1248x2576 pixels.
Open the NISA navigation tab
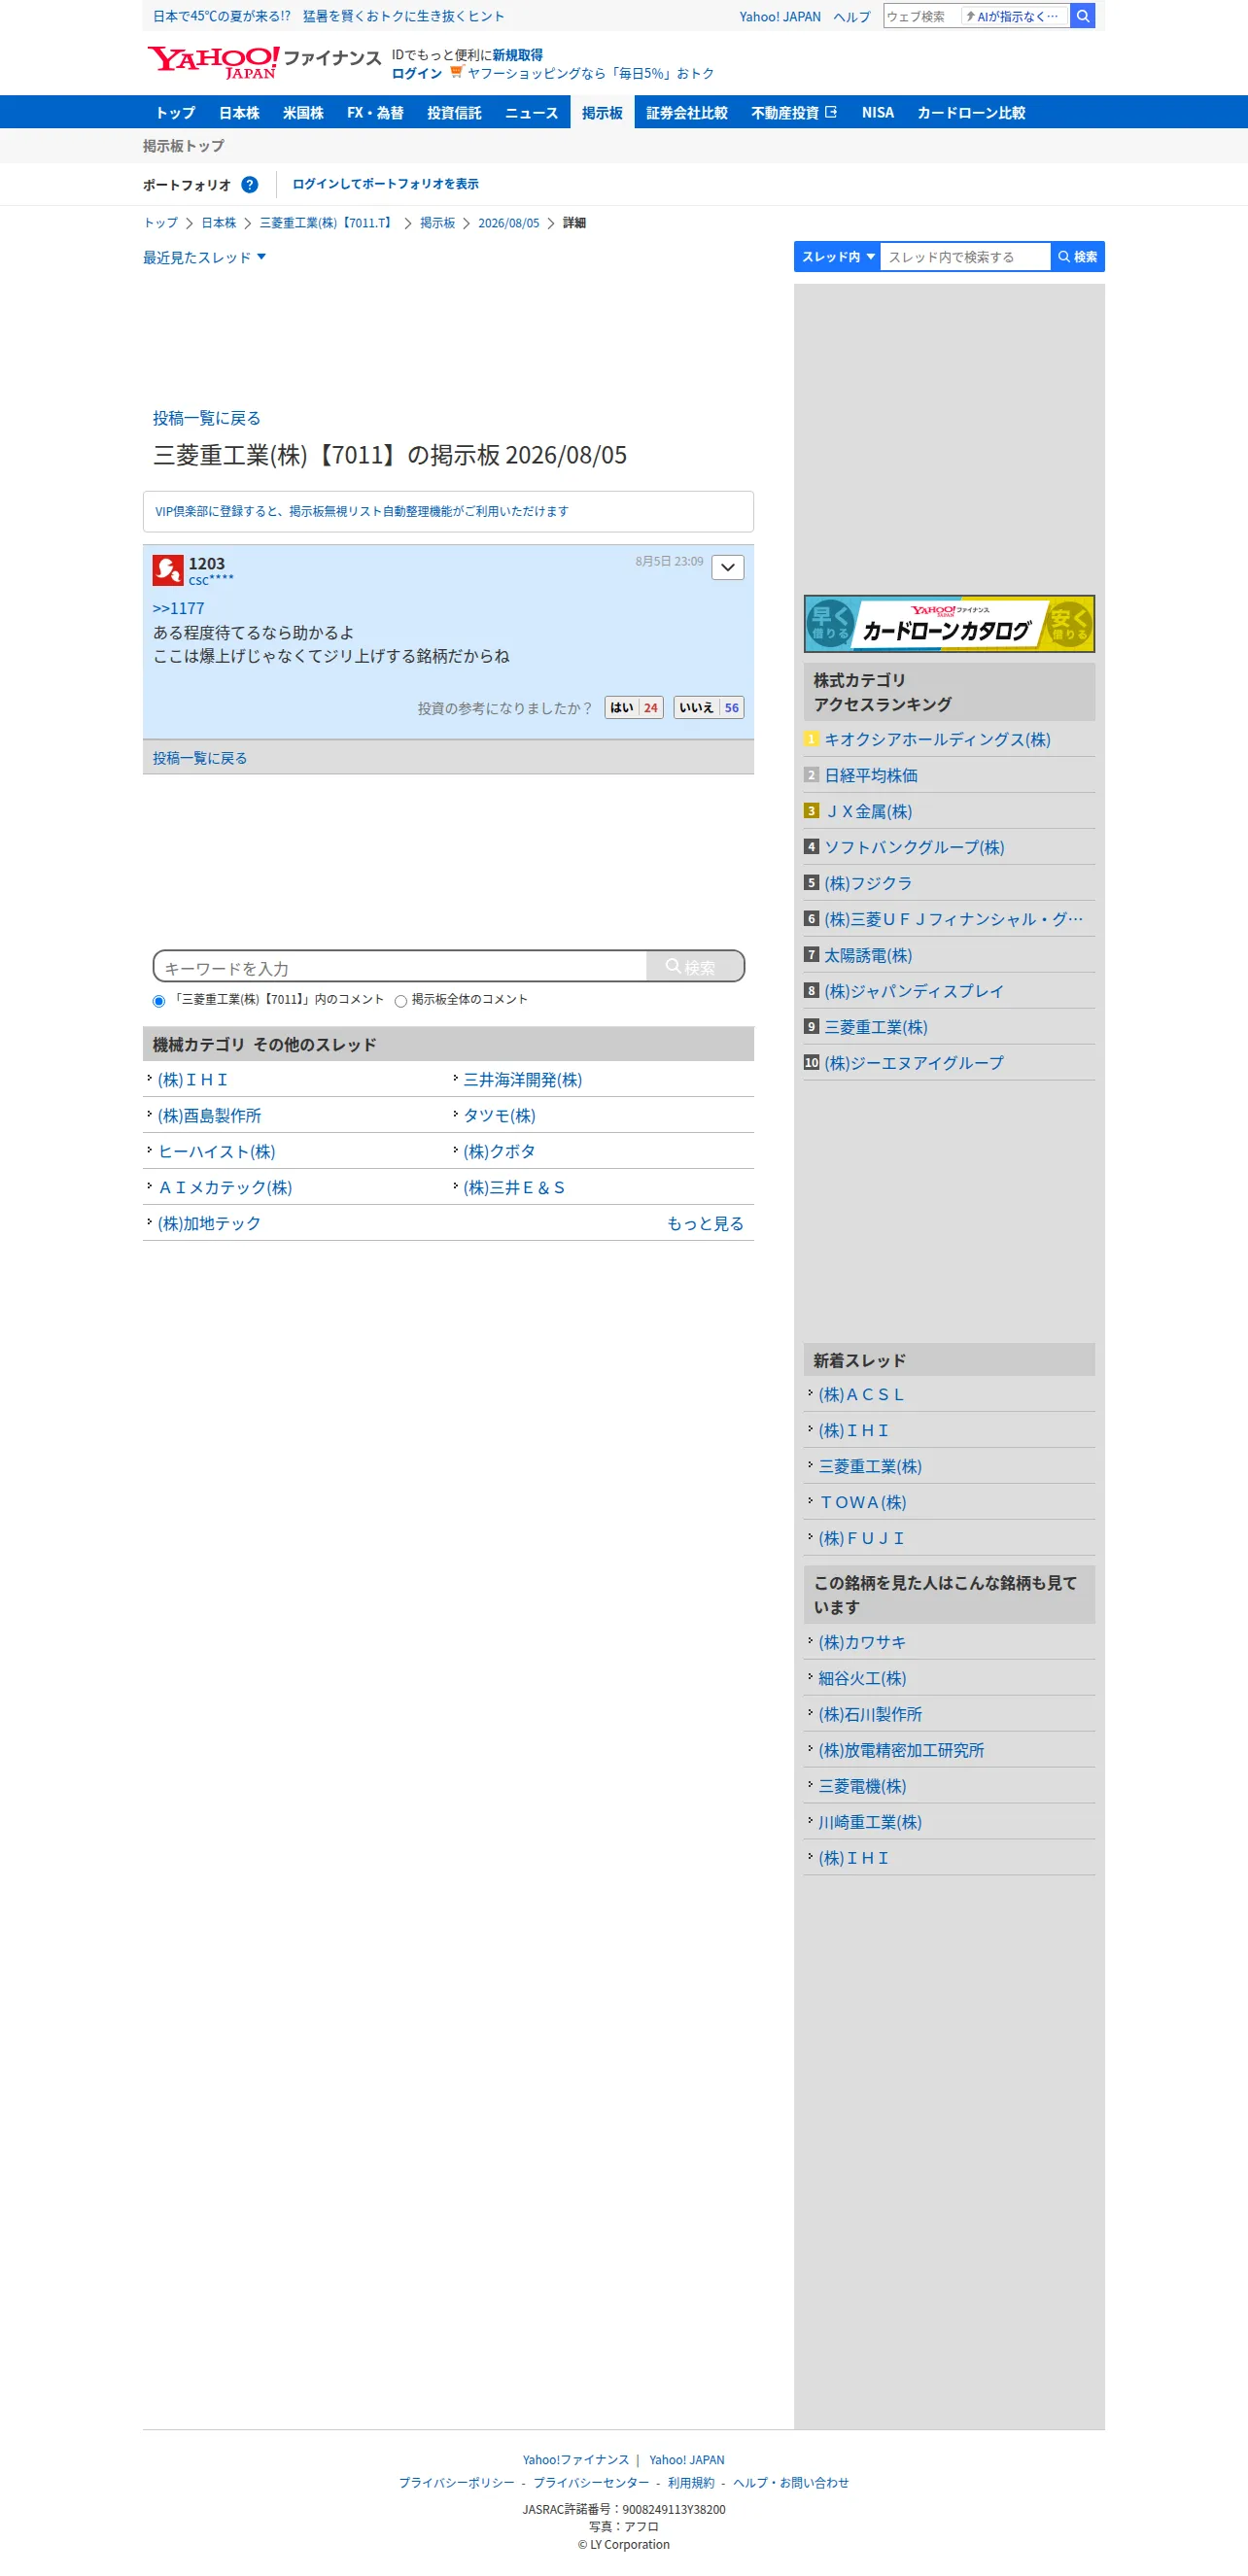click(877, 113)
